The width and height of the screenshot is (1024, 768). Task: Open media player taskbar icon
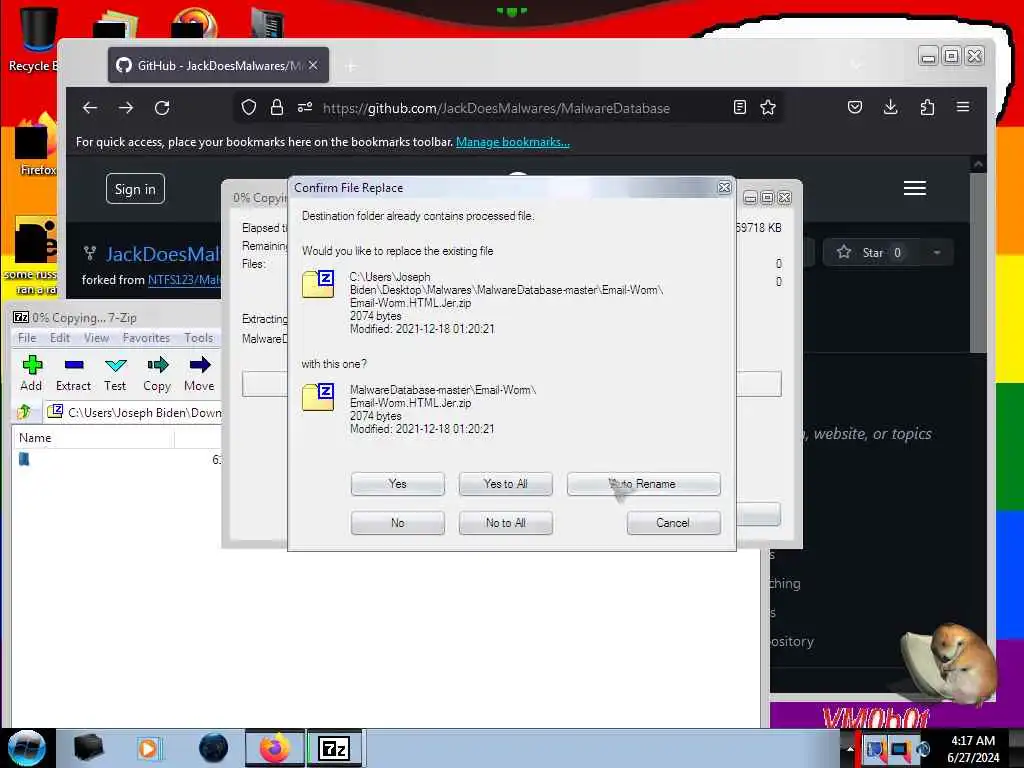tap(148, 748)
